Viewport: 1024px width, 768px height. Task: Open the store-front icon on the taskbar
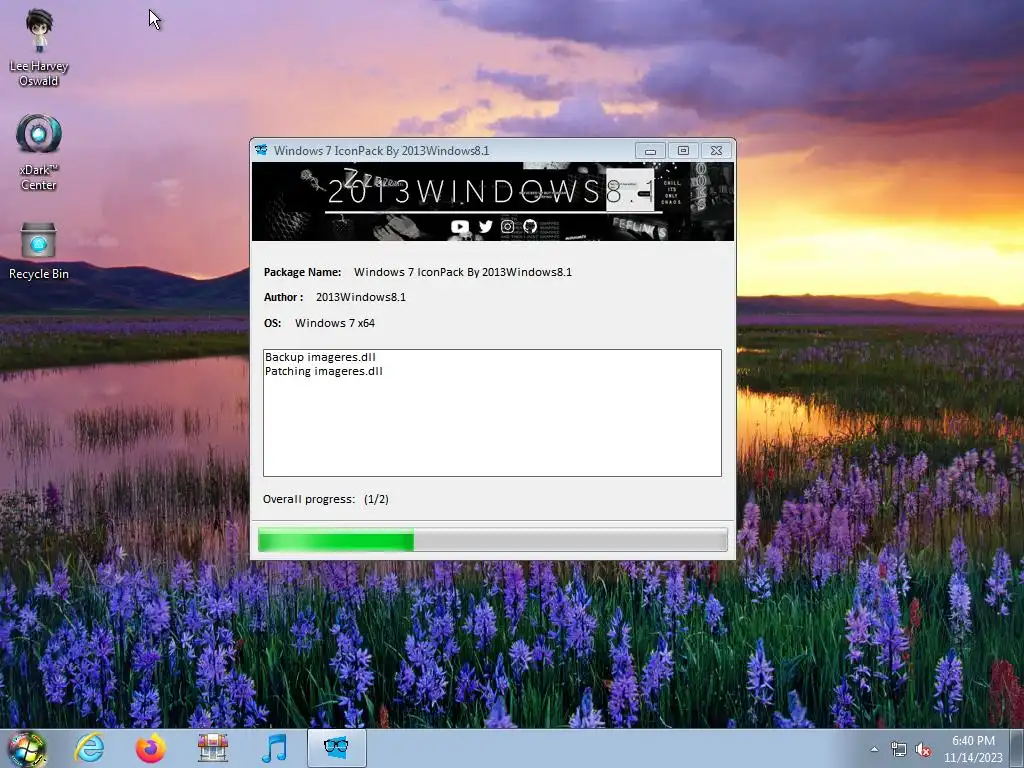[x=213, y=748]
